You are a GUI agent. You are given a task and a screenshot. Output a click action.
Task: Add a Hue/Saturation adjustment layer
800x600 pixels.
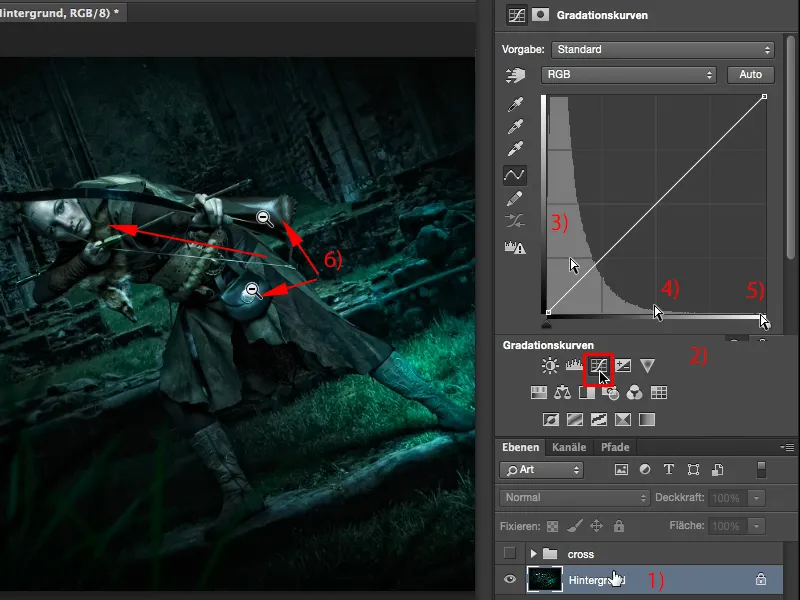pos(539,392)
